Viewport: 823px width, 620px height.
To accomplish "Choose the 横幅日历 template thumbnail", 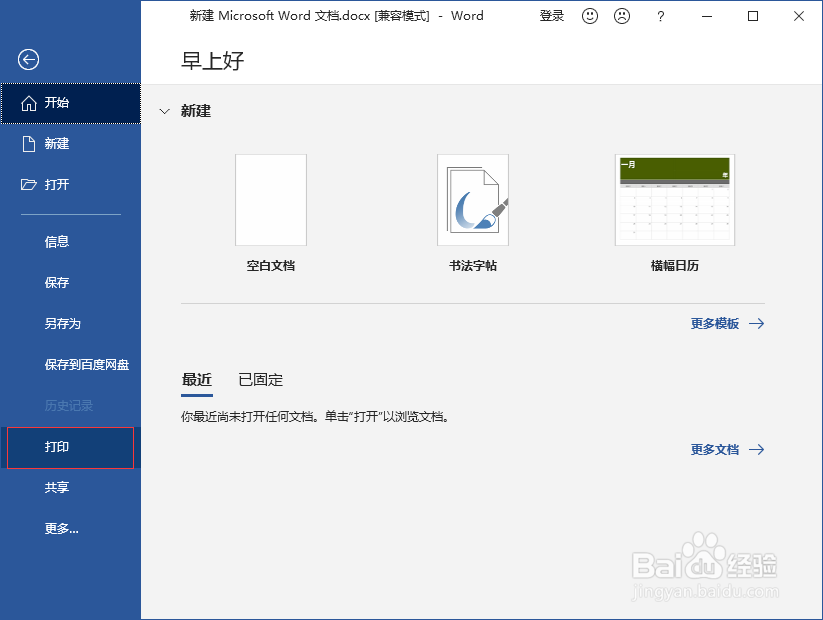I will point(675,200).
